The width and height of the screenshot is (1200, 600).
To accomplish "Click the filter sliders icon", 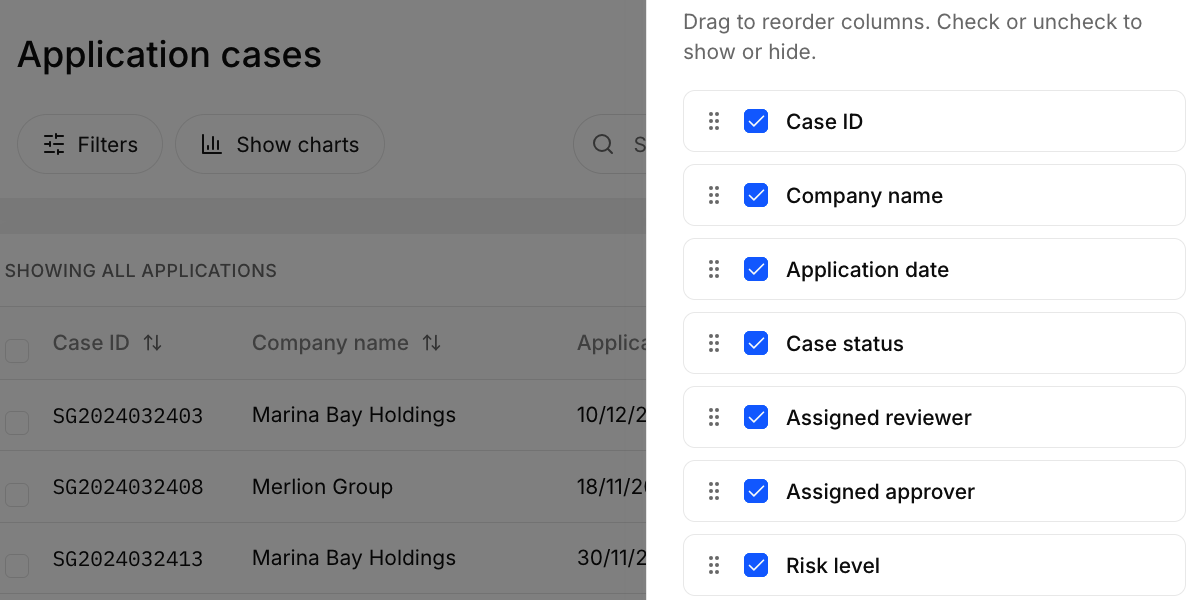I will coord(54,144).
